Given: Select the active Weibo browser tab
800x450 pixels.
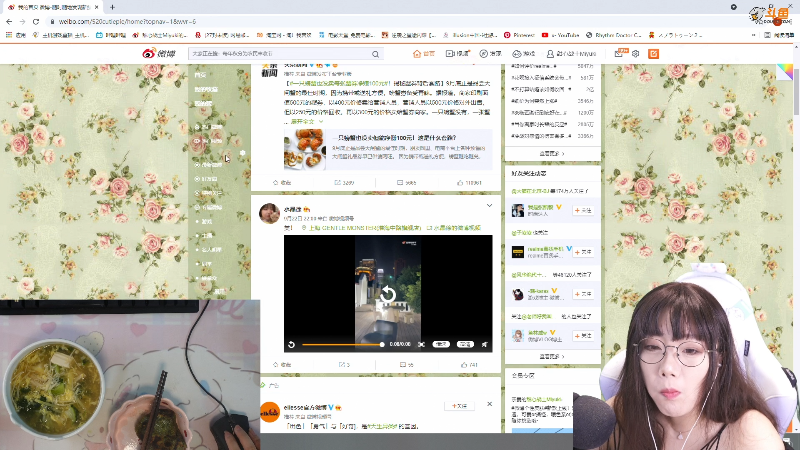Looking at the screenshot, I should (x=53, y=7).
